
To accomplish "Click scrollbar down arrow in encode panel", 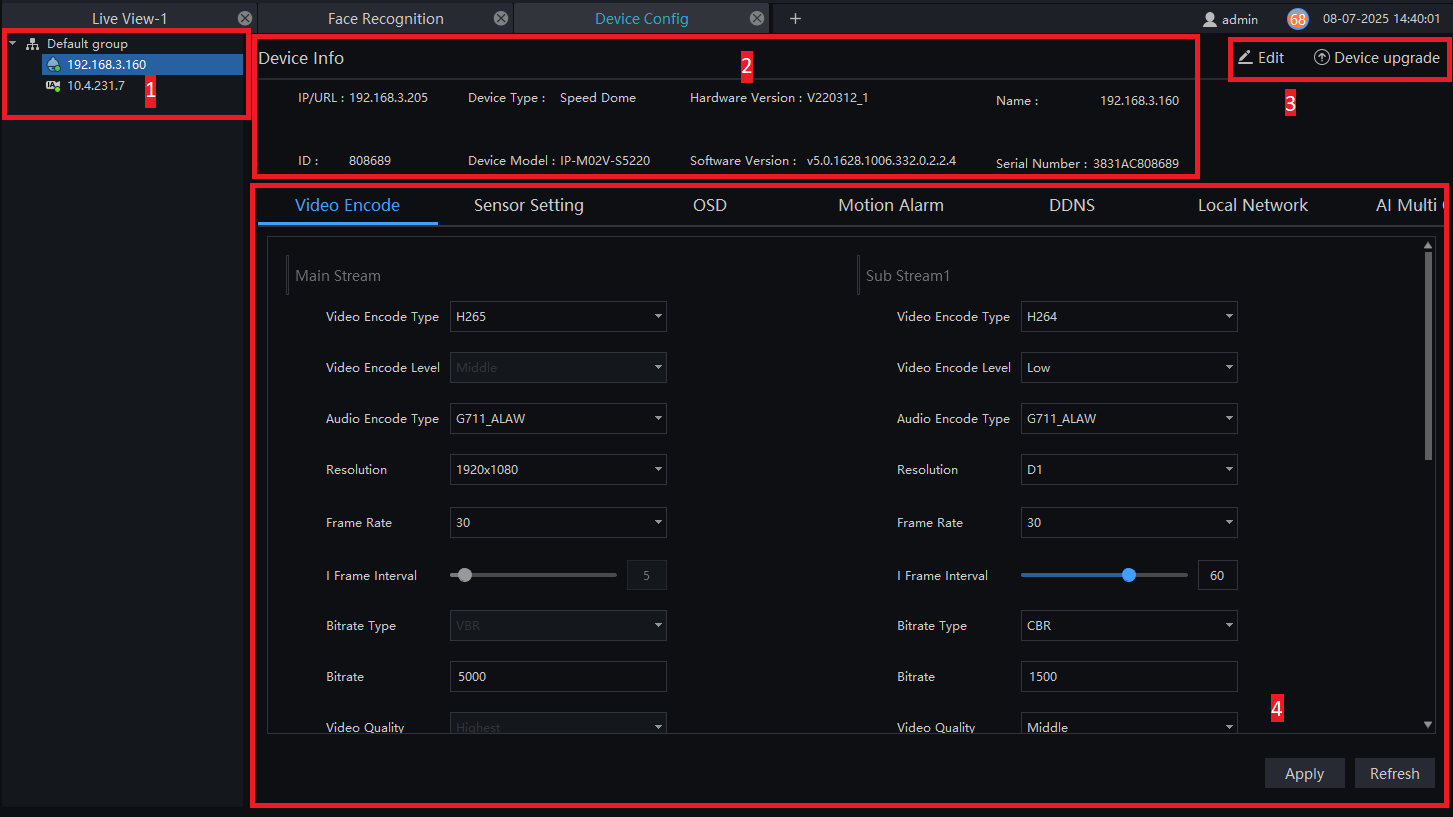I will (x=1428, y=725).
